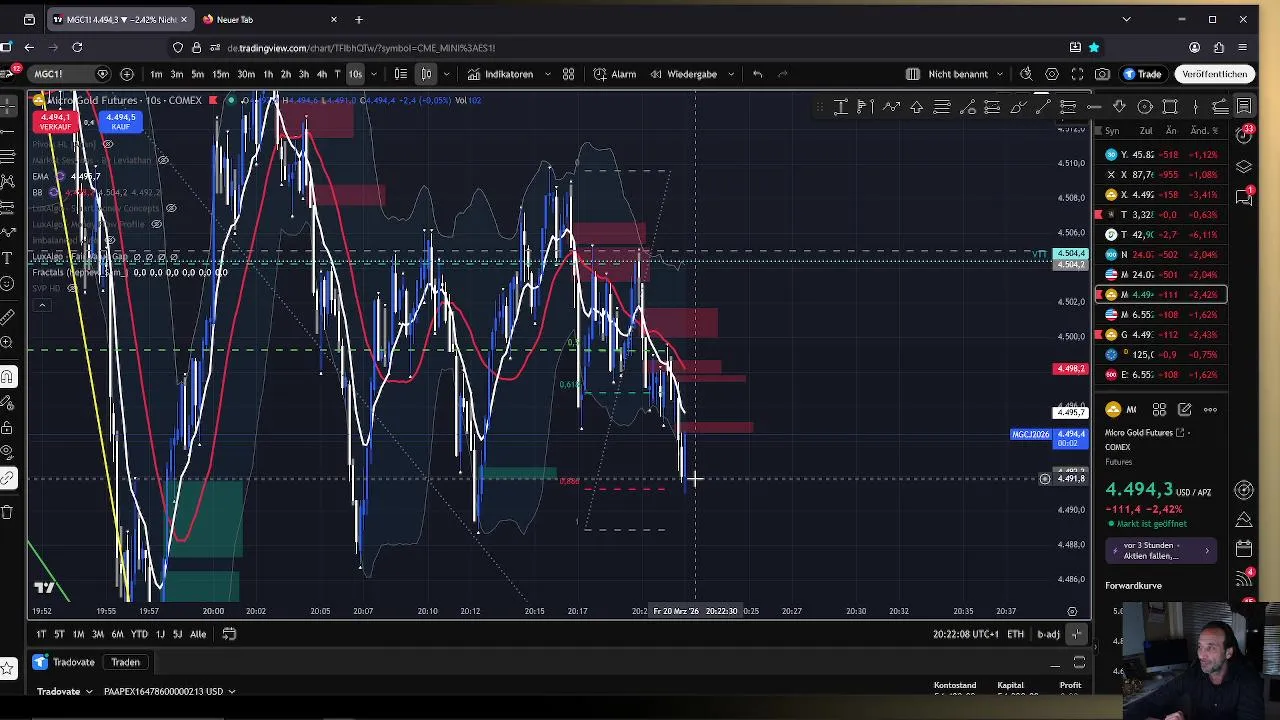Expand the chart type dropdown arrow
This screenshot has width=1280, height=720.
pyautogui.click(x=446, y=74)
